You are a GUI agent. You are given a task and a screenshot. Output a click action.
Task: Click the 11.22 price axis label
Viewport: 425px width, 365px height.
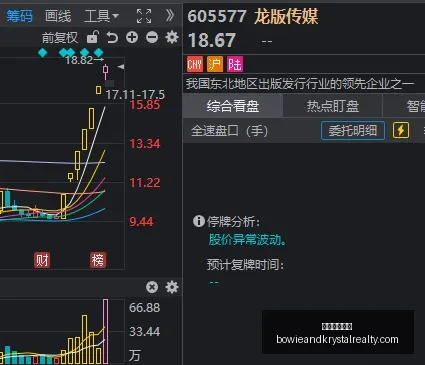click(145, 183)
